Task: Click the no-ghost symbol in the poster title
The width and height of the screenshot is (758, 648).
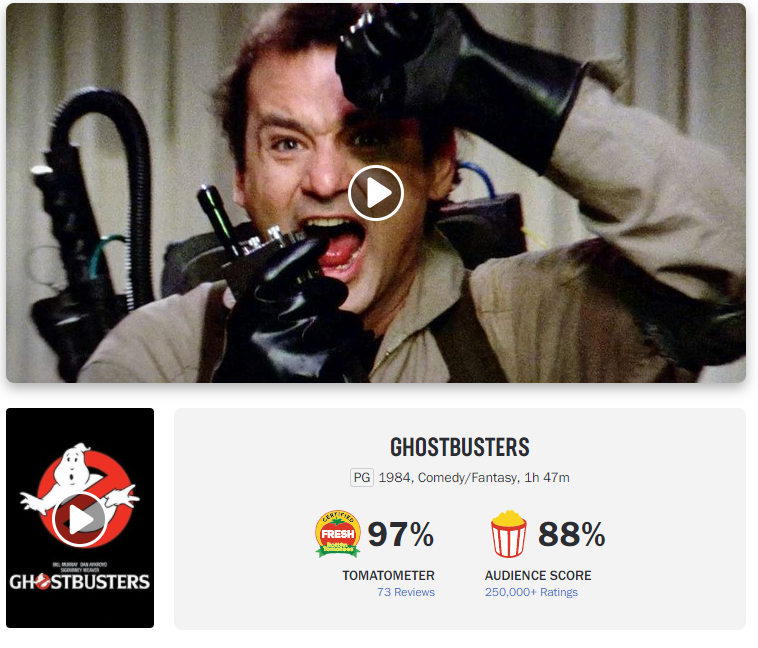Action: click(42, 582)
